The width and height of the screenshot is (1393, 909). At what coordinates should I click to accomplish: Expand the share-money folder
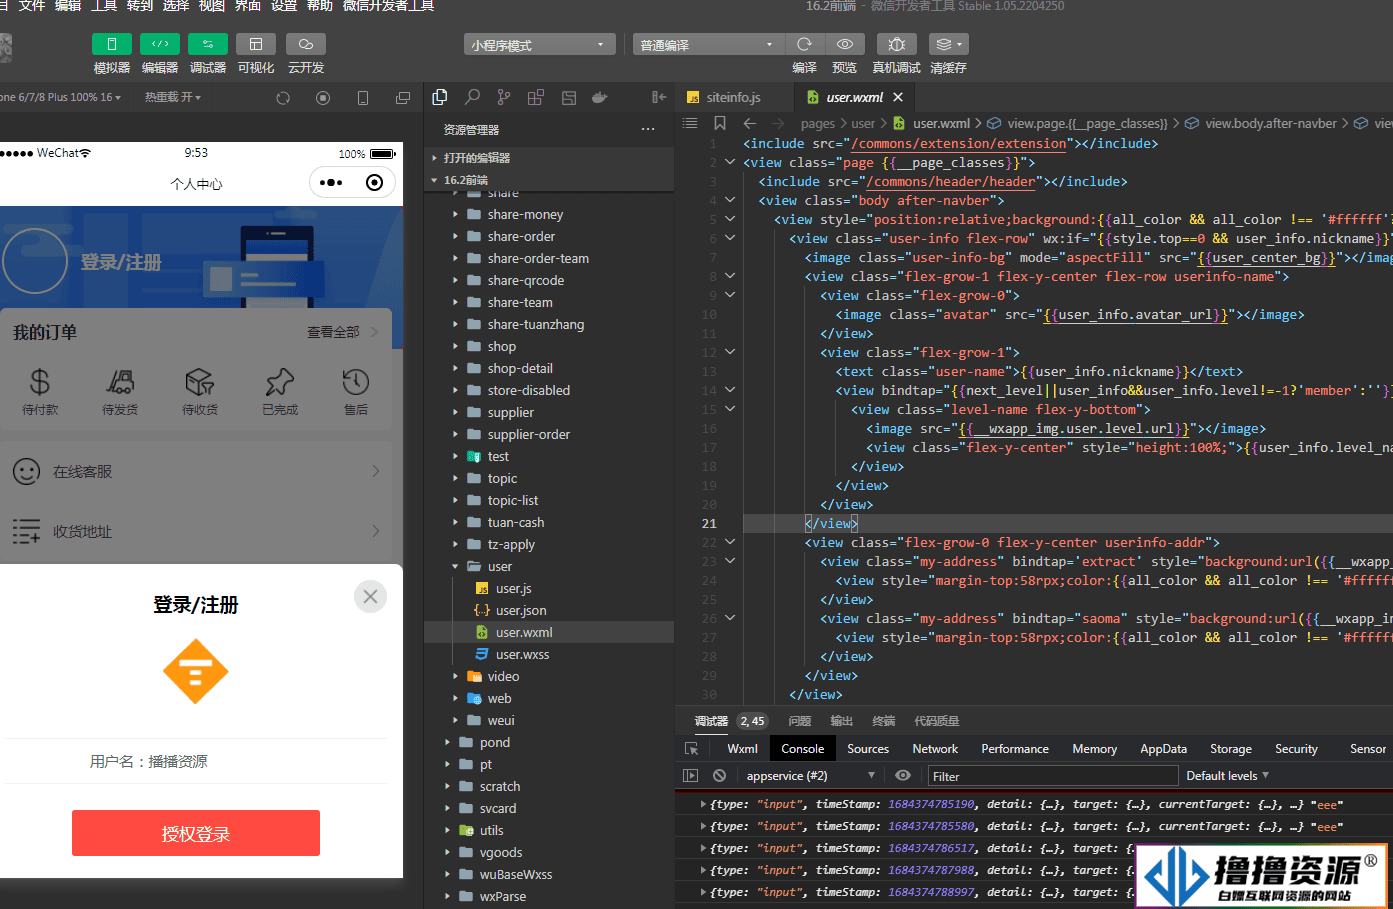click(x=549, y=214)
